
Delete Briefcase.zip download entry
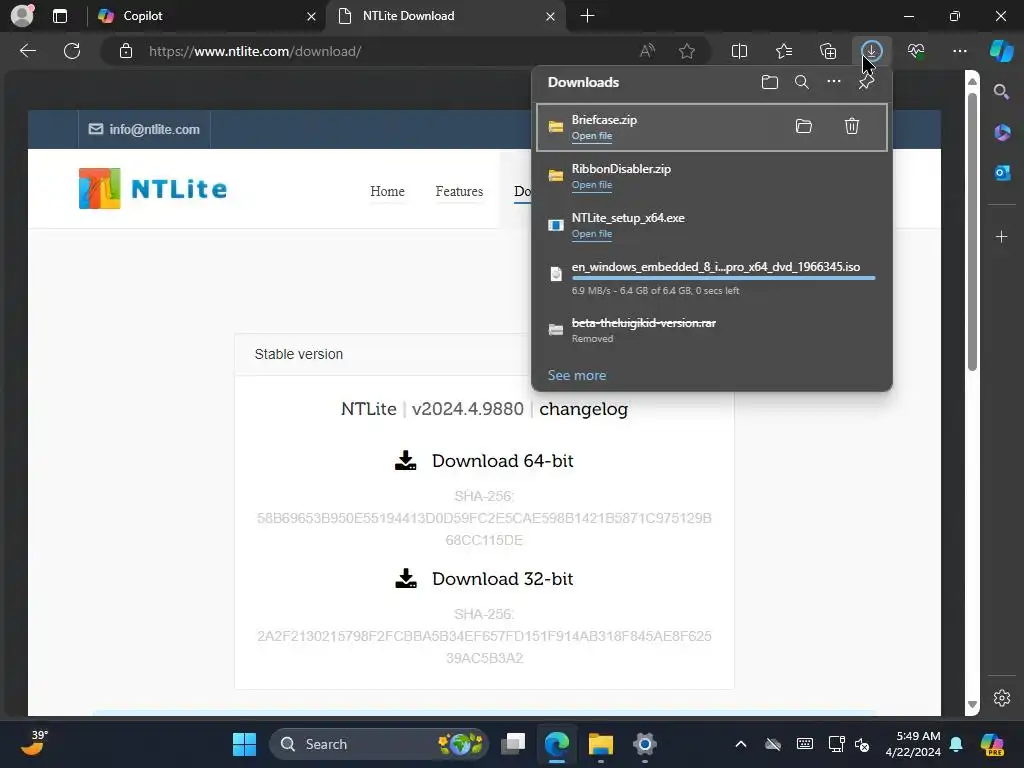pos(852,126)
